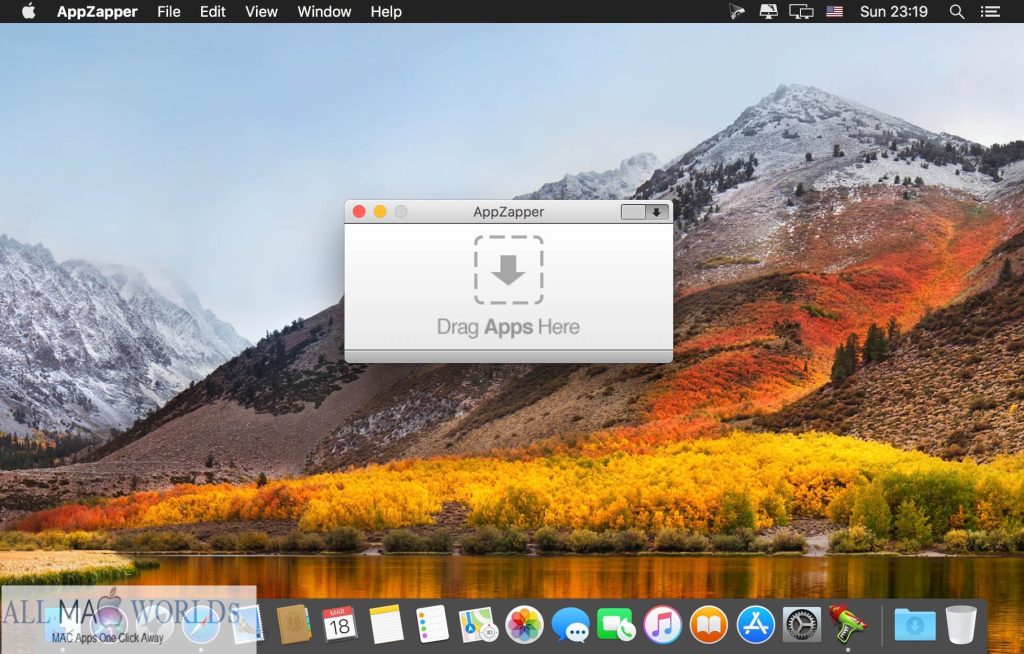
Task: Open the Edit menu
Action: point(212,11)
